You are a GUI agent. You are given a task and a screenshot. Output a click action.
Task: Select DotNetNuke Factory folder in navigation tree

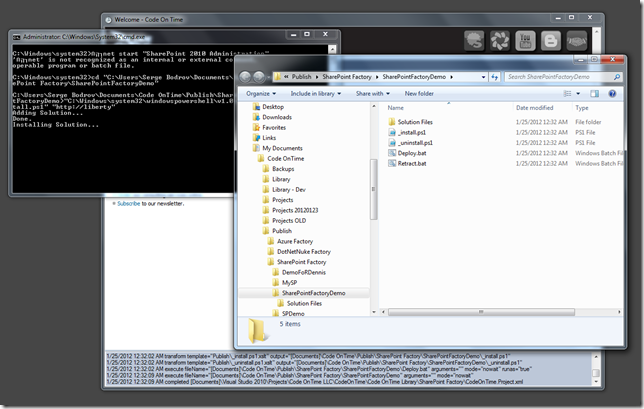coord(305,251)
